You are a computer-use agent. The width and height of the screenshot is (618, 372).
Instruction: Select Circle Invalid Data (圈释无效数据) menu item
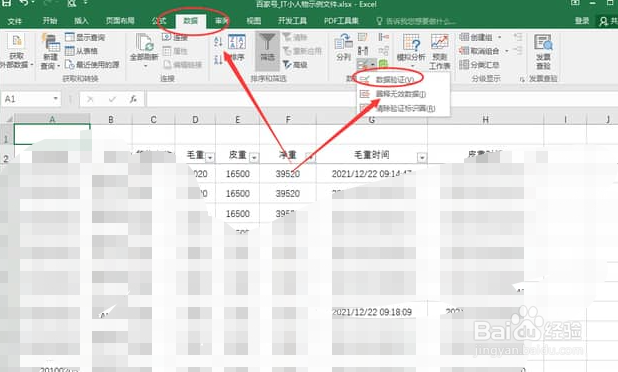tap(403, 94)
